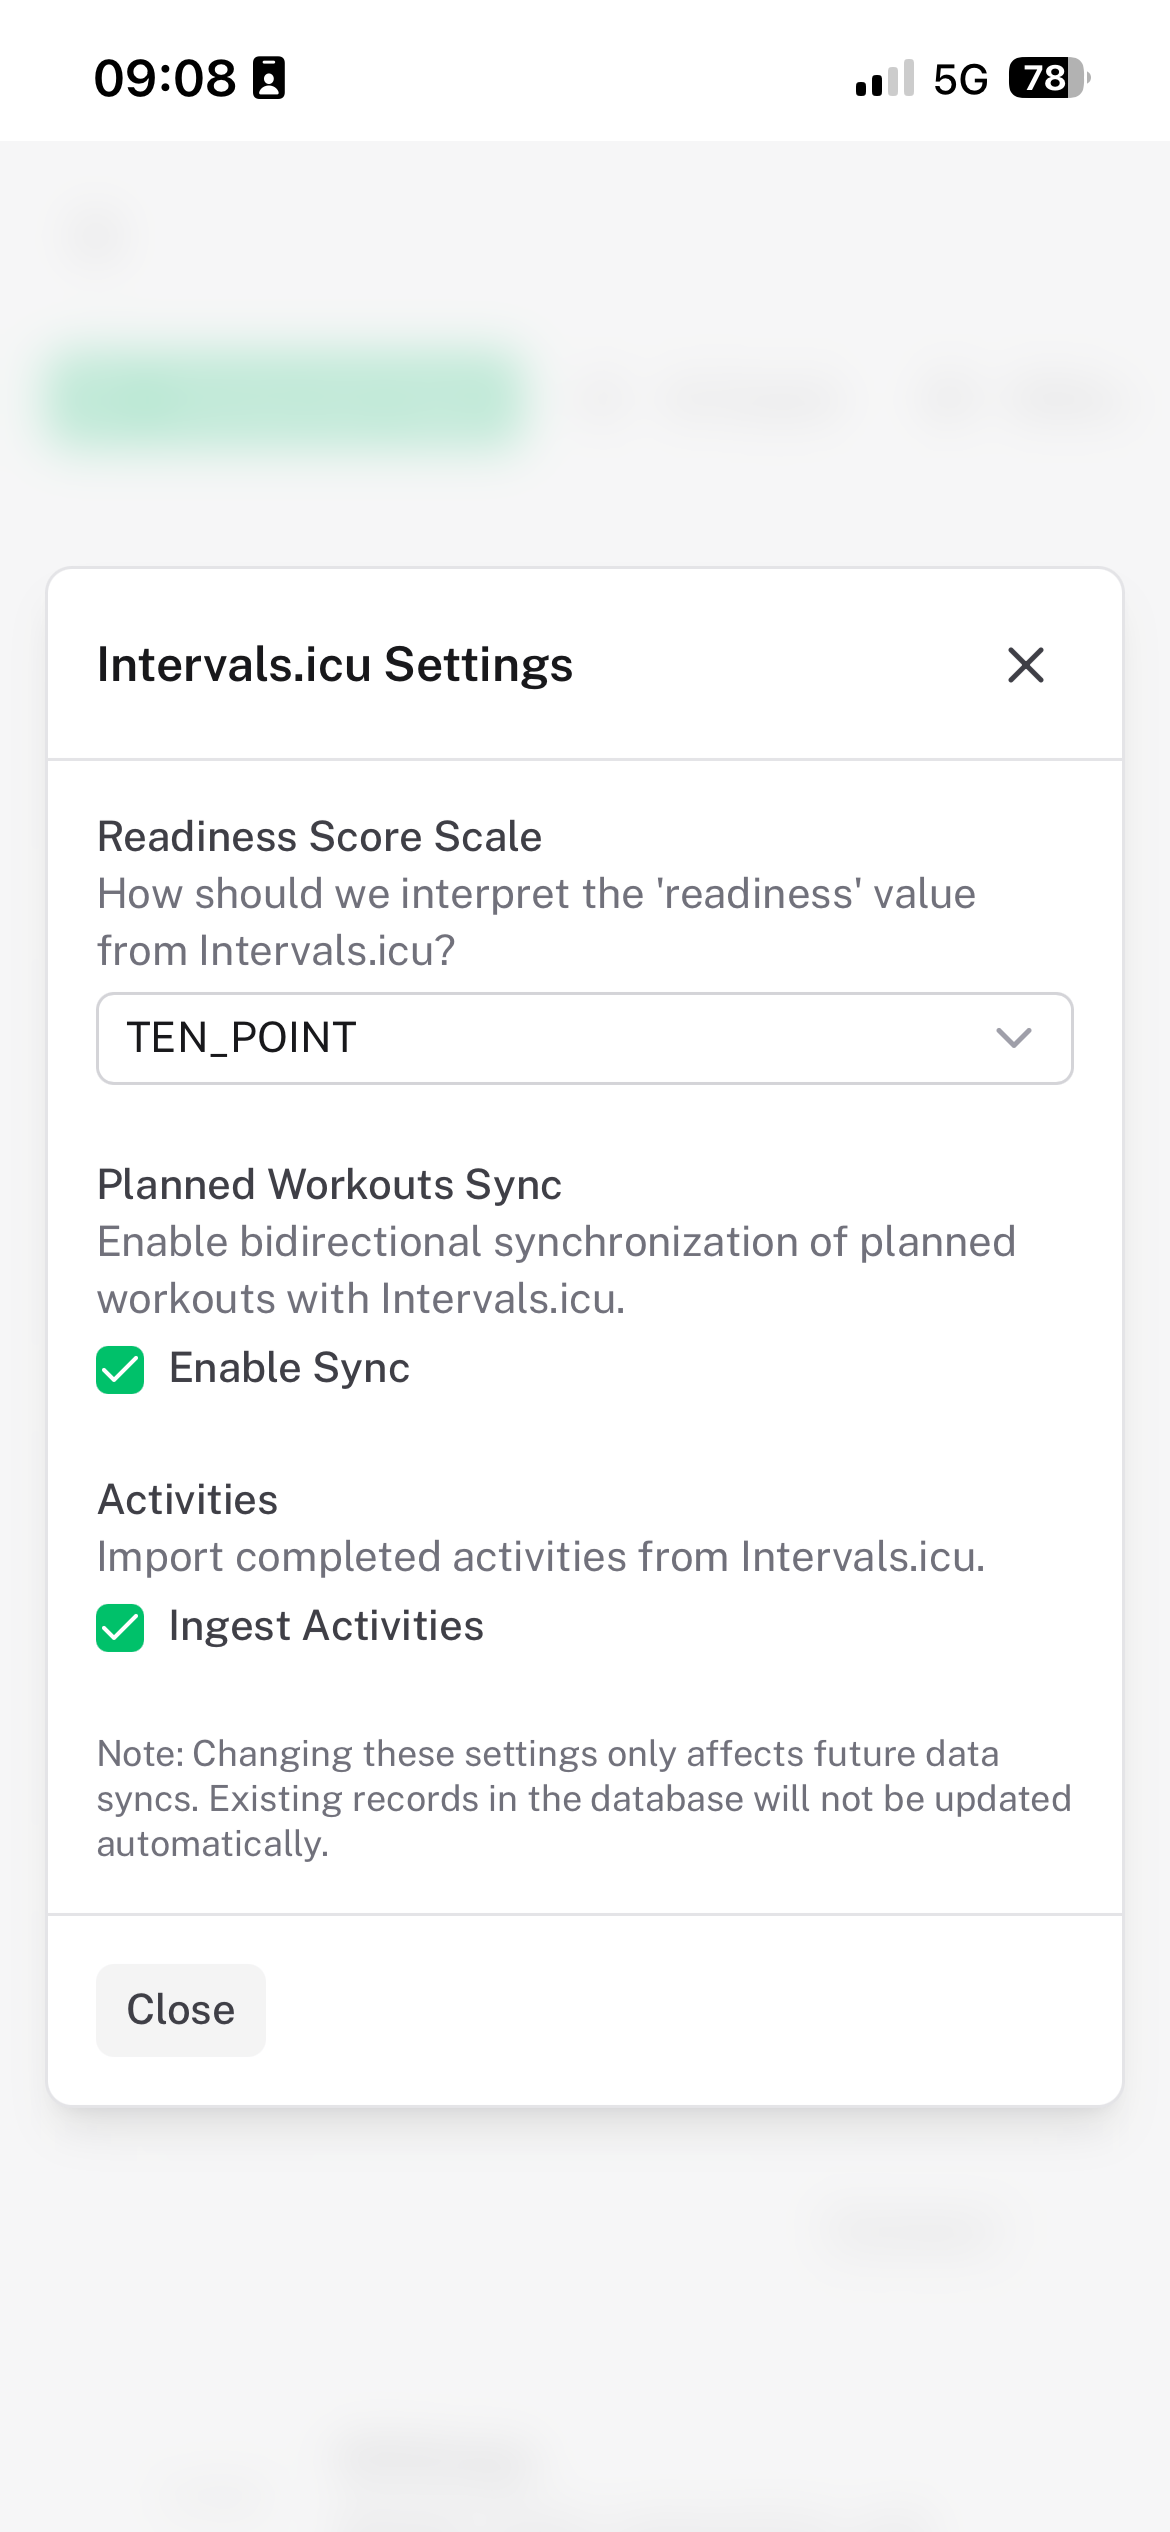
Task: Tap the Enable Sync label text
Action: point(289,1368)
